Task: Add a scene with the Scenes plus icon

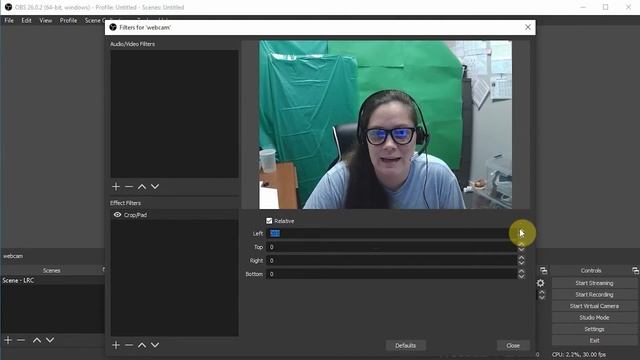Action: [8, 340]
